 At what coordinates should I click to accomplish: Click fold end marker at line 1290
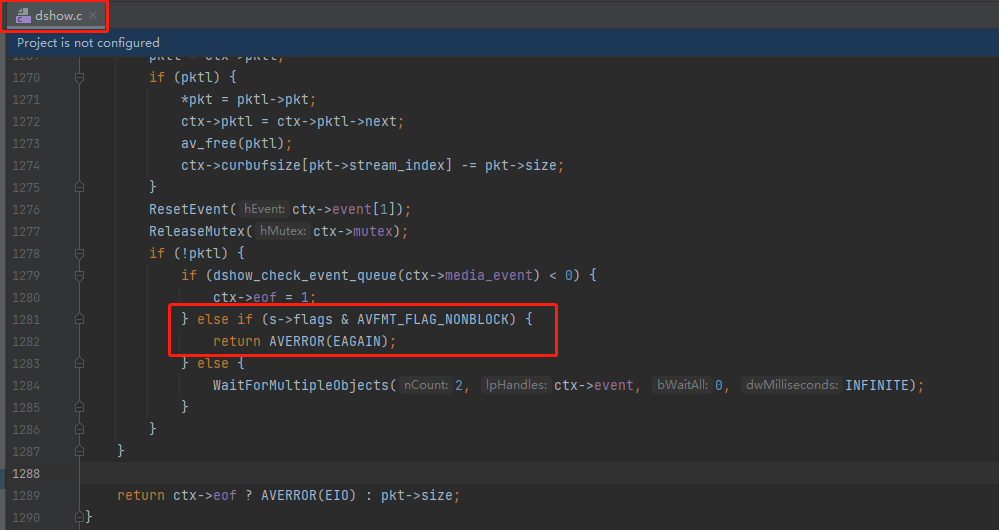click(x=79, y=517)
